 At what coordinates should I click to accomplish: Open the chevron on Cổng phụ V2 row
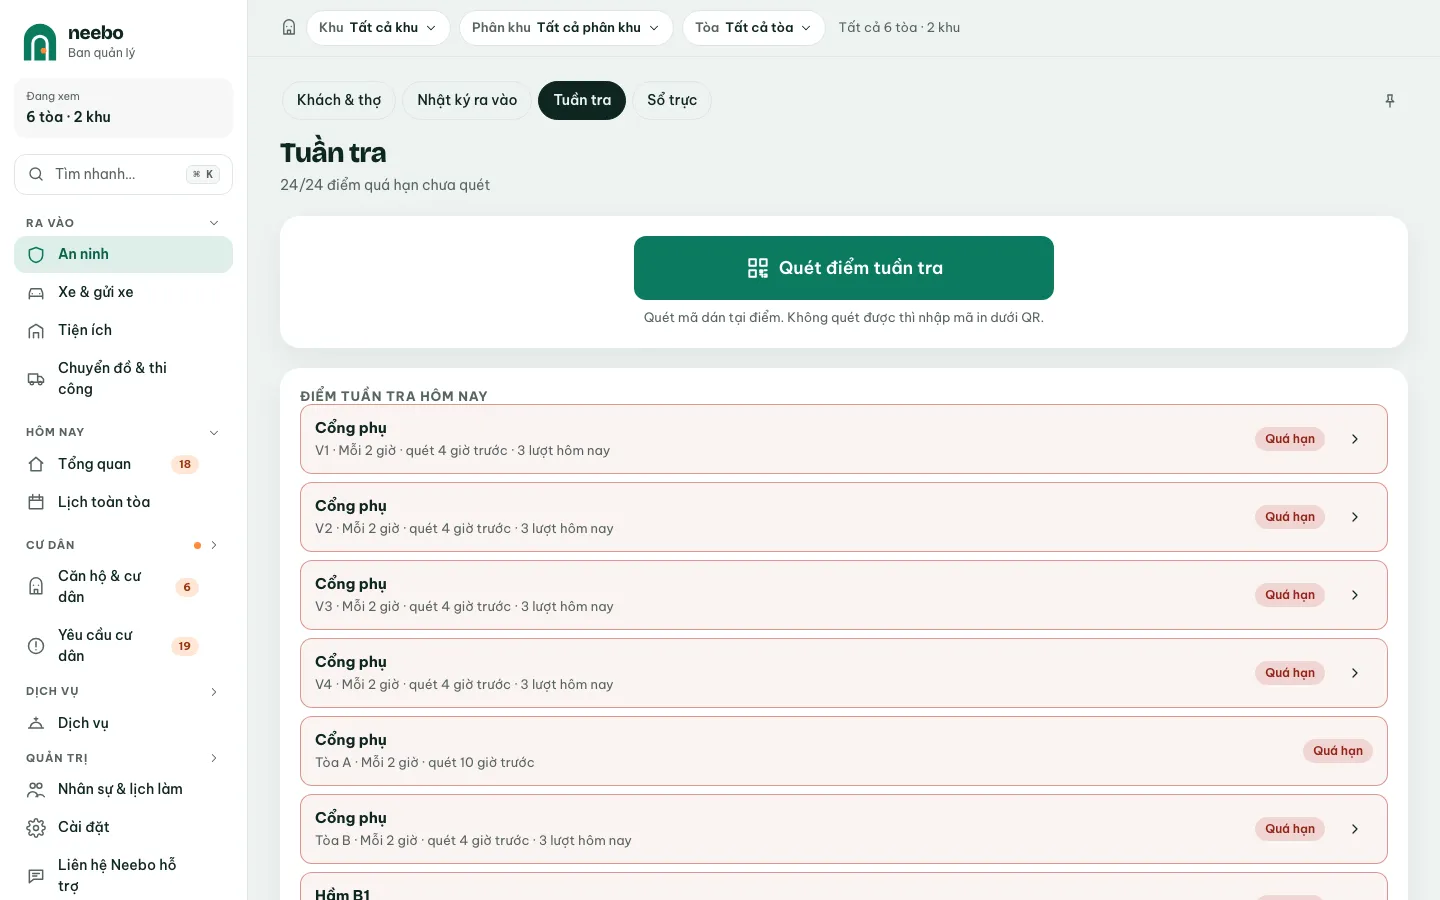click(x=1355, y=517)
